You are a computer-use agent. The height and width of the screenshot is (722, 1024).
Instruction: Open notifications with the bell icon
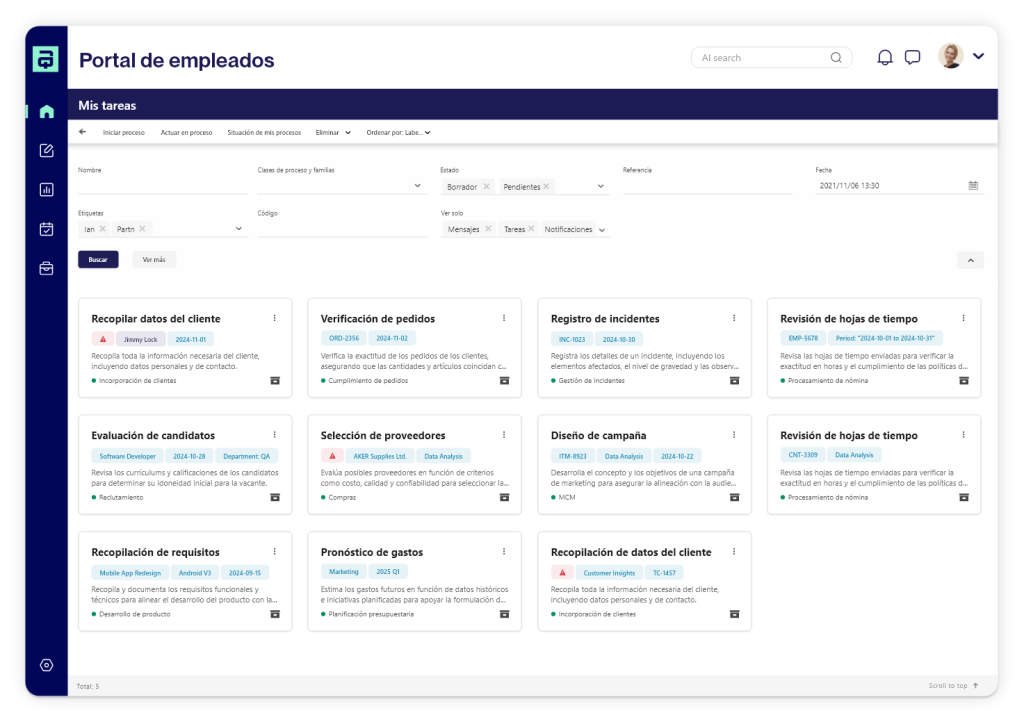(884, 57)
